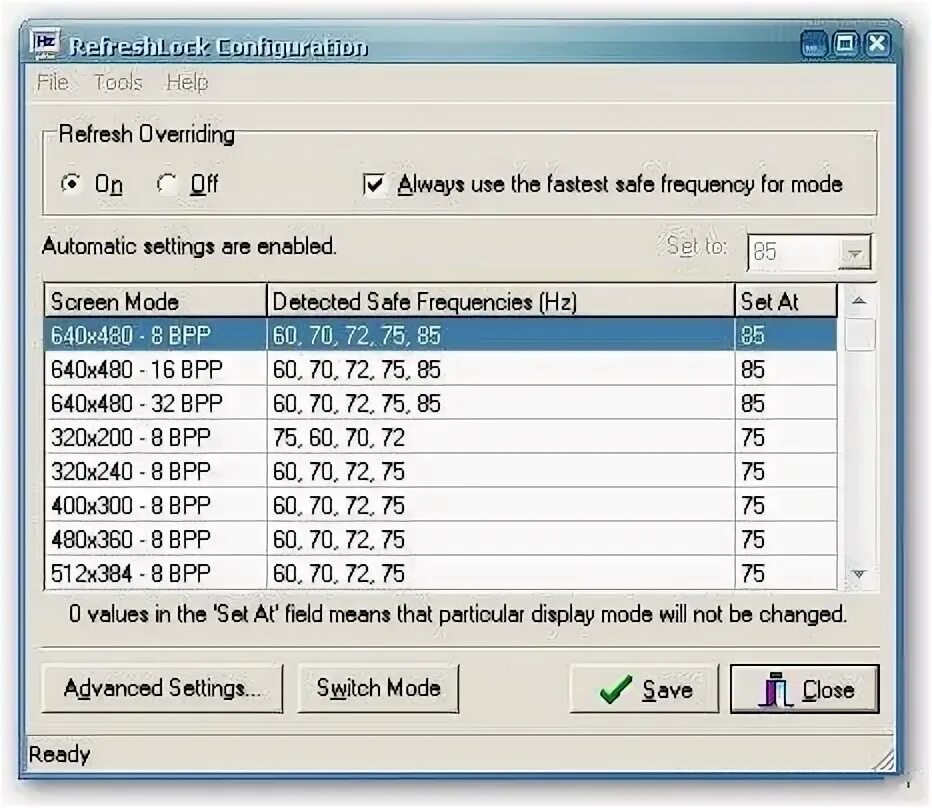Close window using the title bar X

coord(877,45)
